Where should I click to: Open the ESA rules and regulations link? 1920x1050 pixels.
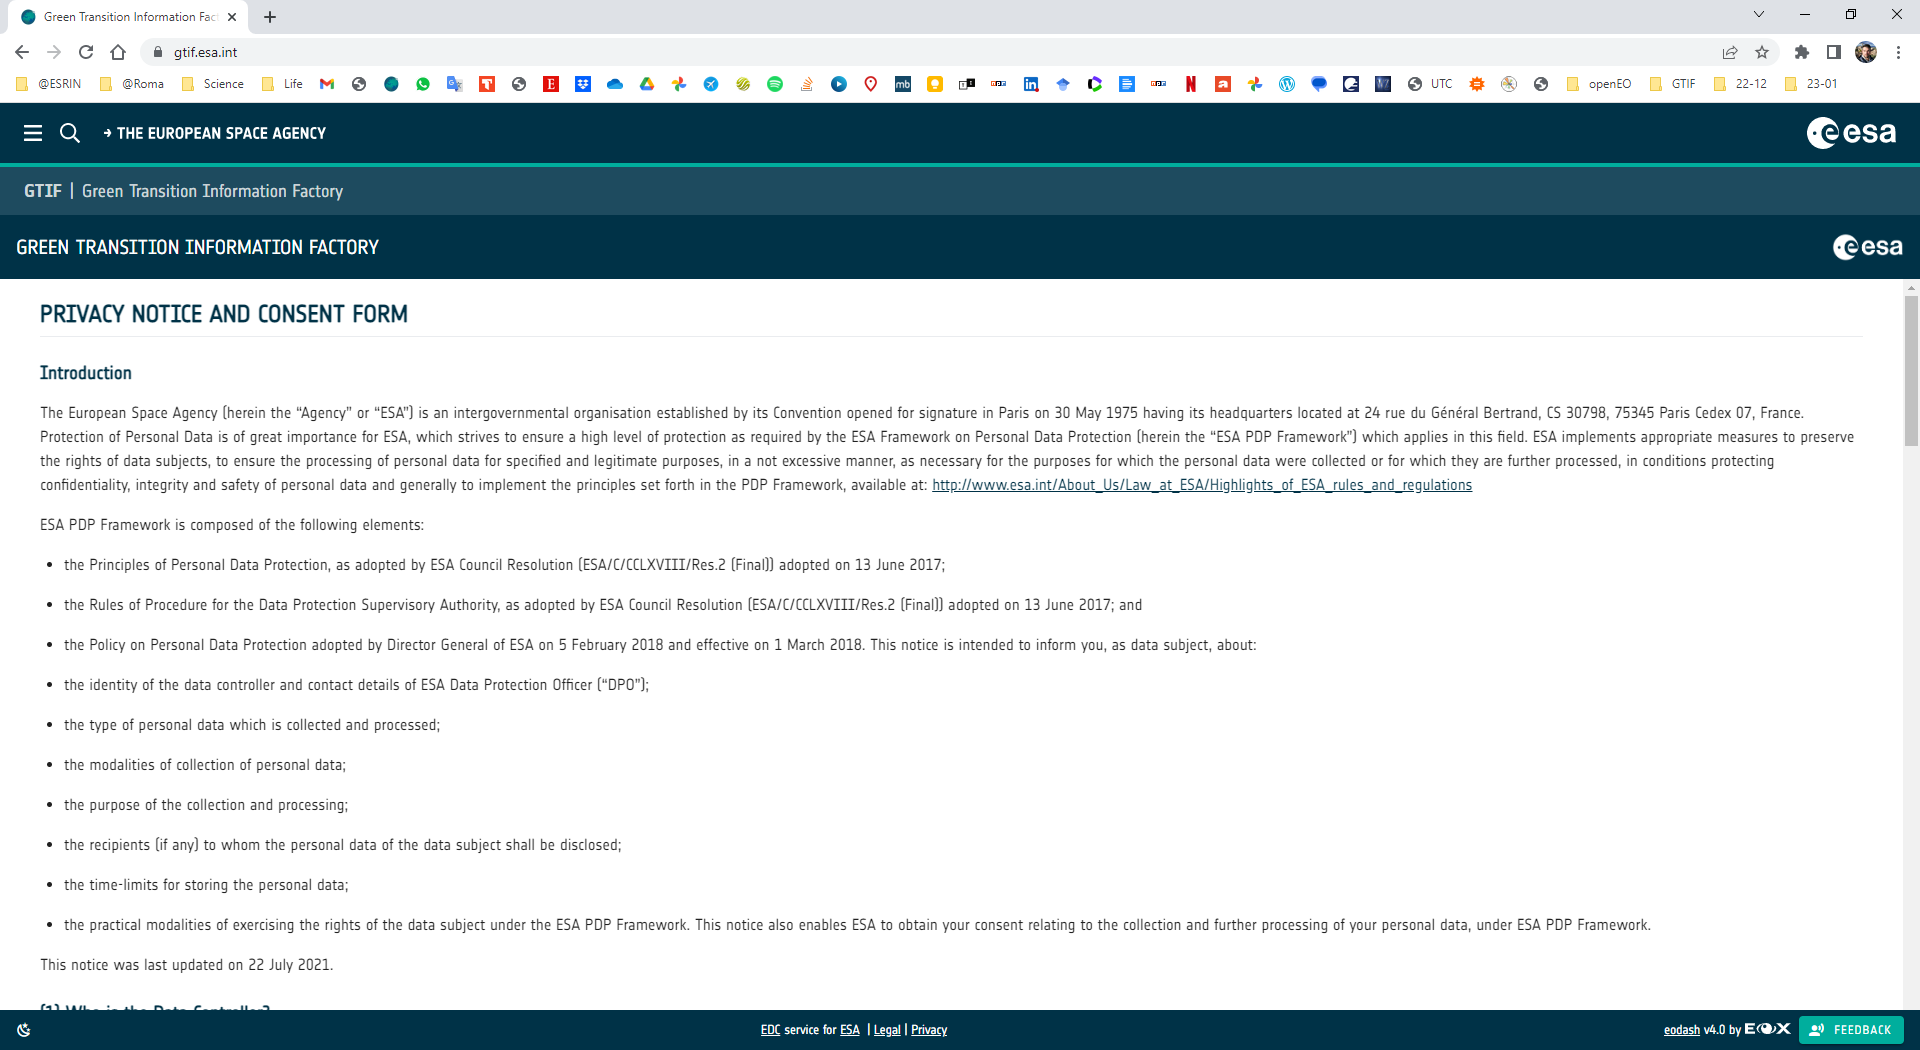coord(1200,485)
